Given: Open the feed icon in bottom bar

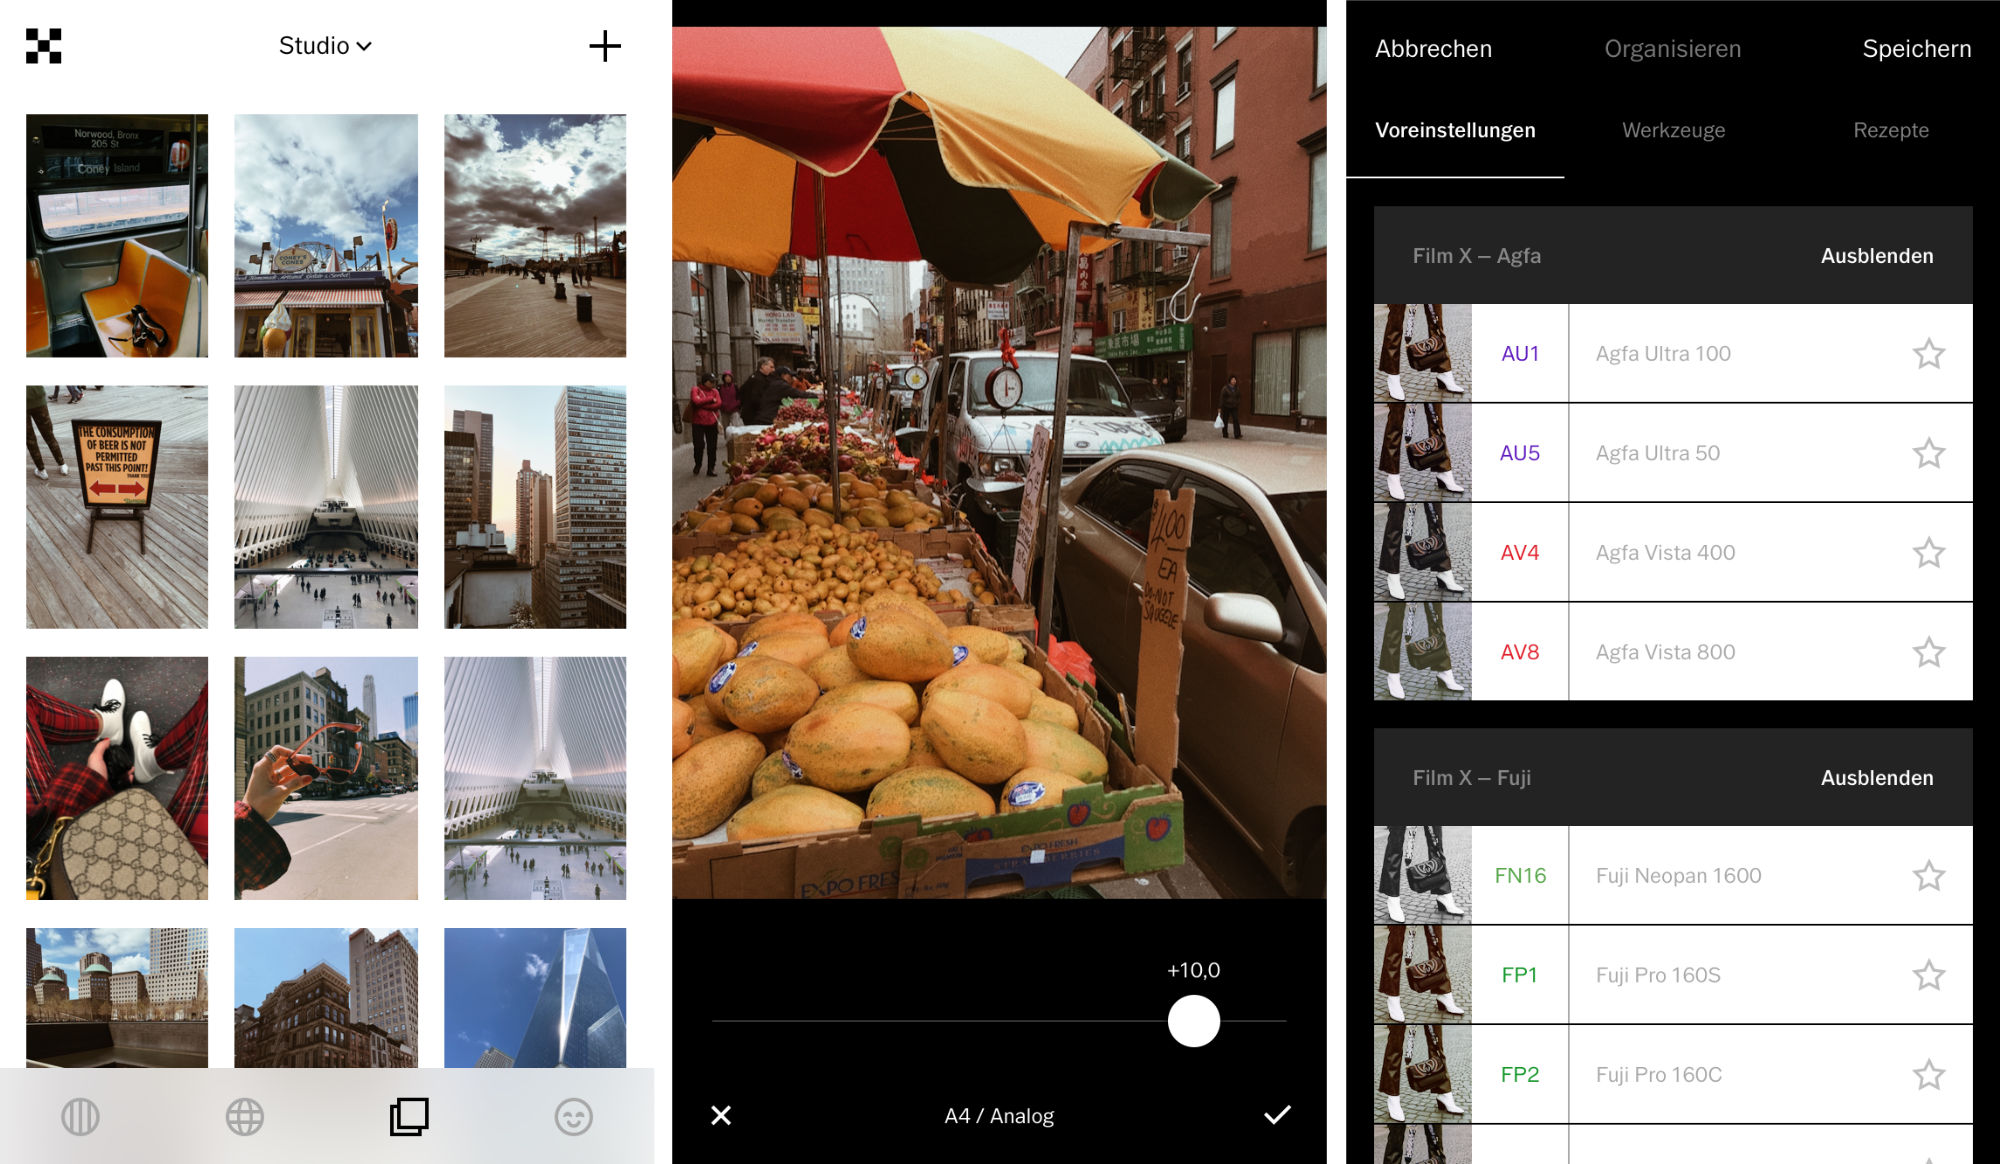Looking at the screenshot, I should (x=80, y=1116).
